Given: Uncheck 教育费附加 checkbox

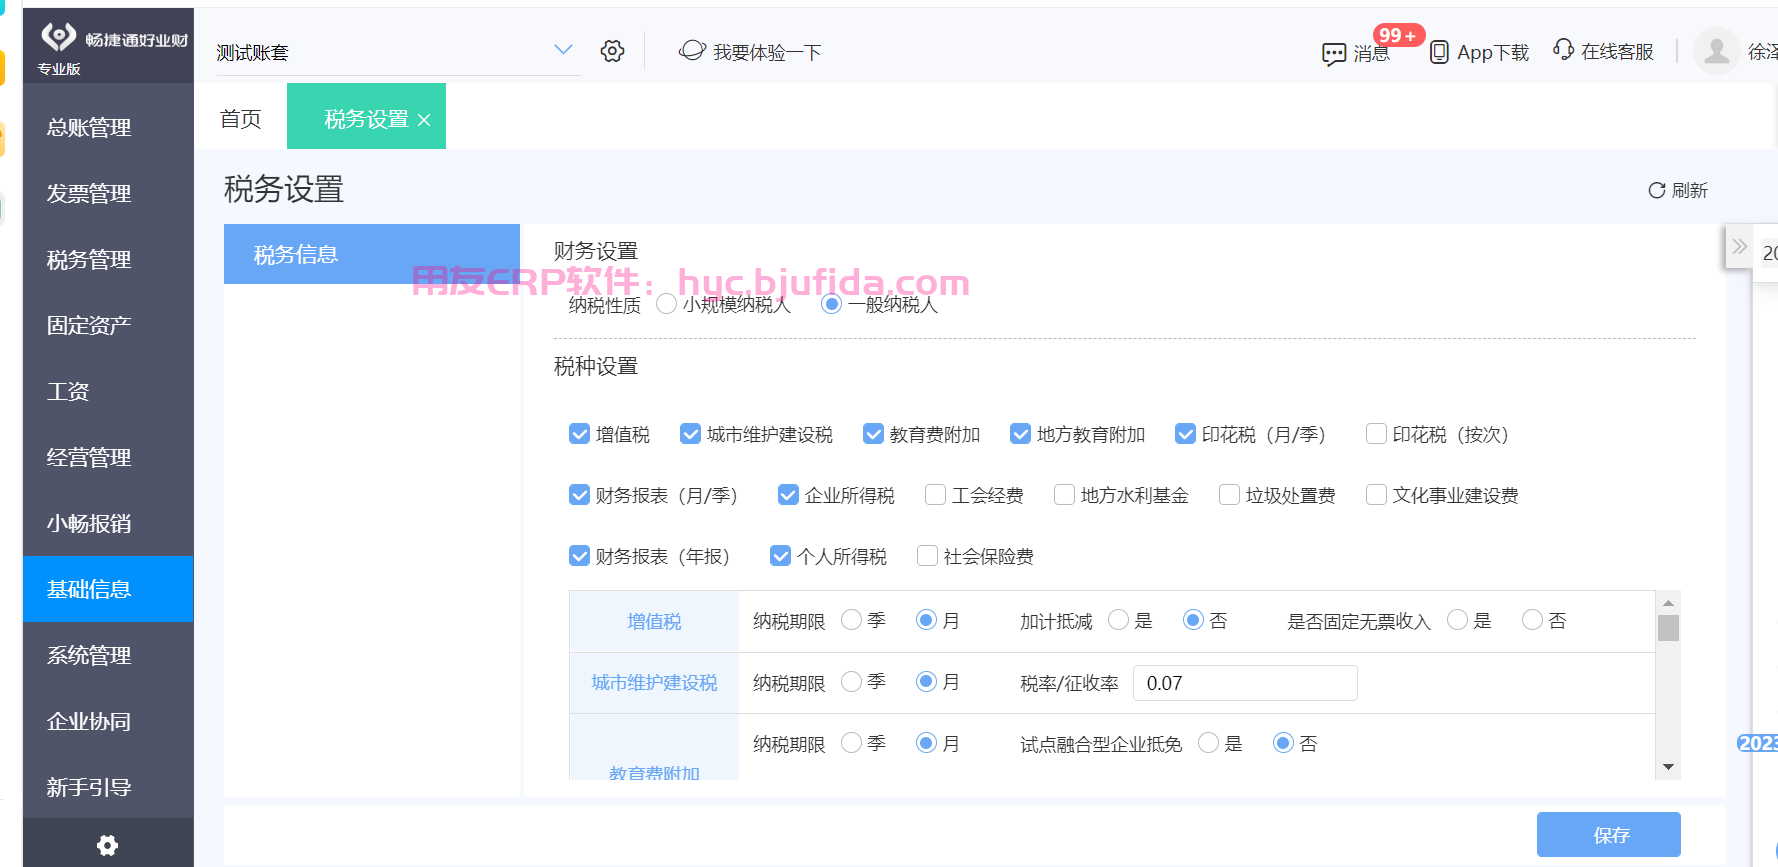Looking at the screenshot, I should pos(873,434).
